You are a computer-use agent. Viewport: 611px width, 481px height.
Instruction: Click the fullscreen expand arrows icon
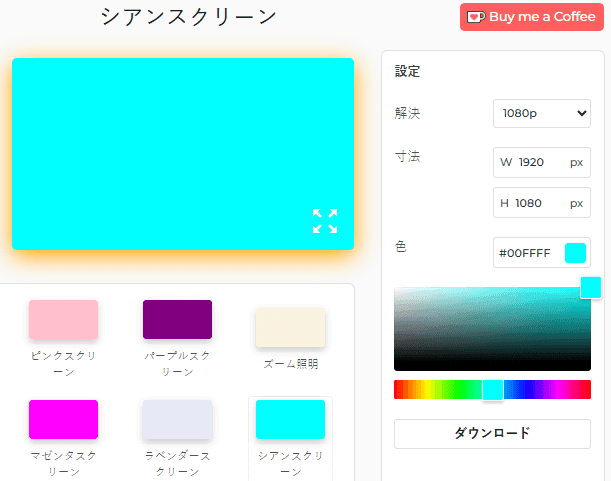click(325, 221)
